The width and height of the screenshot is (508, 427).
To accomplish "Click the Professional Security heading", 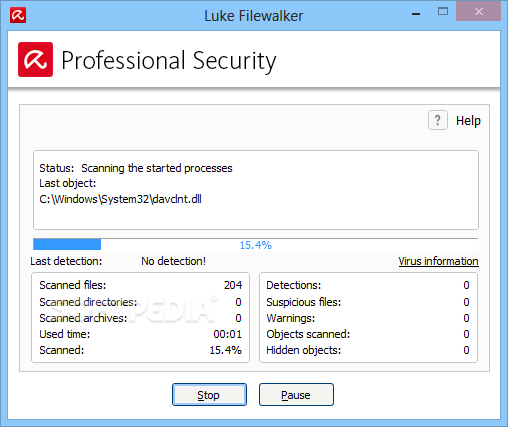I will point(169,61).
